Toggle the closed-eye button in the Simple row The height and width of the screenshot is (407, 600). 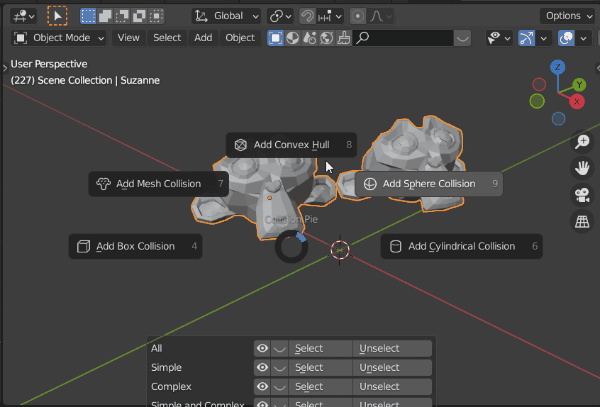(x=280, y=368)
